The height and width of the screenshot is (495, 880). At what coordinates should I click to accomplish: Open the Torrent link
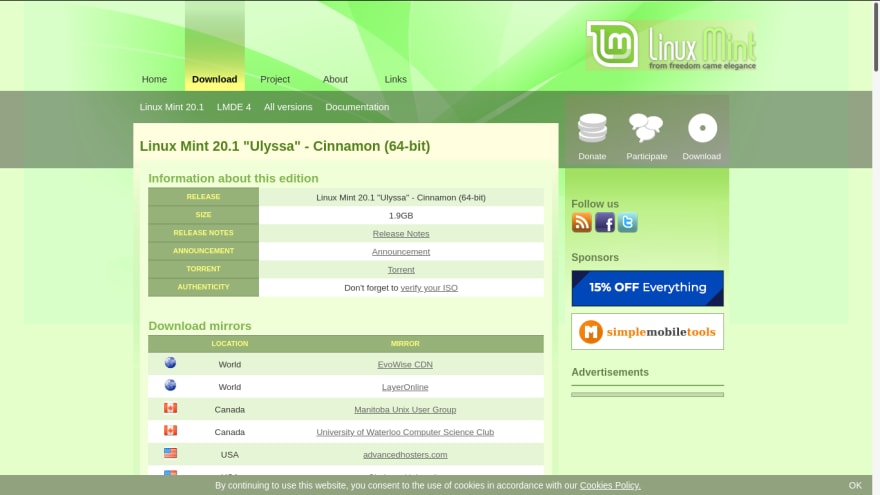pyautogui.click(x=401, y=269)
